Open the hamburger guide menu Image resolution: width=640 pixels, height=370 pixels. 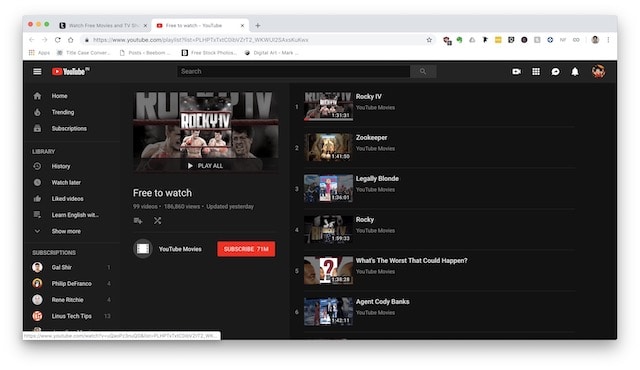[x=37, y=71]
